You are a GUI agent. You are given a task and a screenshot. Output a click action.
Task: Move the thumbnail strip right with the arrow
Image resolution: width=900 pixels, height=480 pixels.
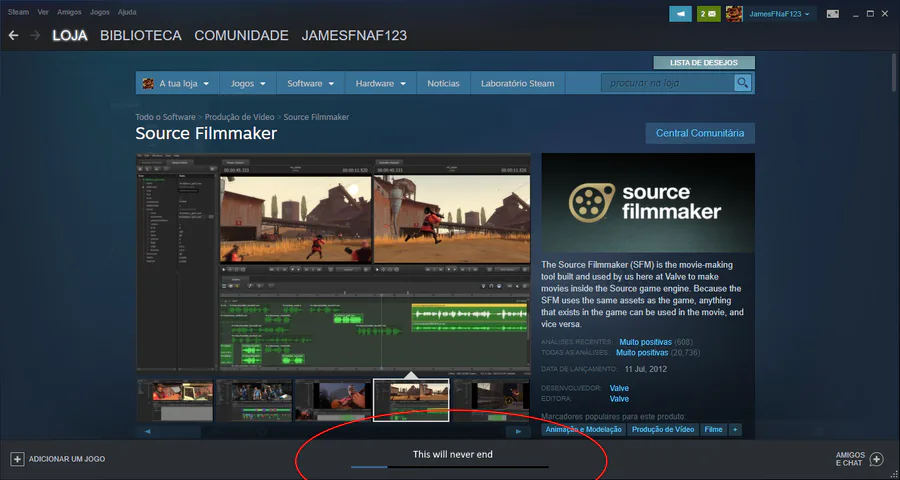pos(518,431)
